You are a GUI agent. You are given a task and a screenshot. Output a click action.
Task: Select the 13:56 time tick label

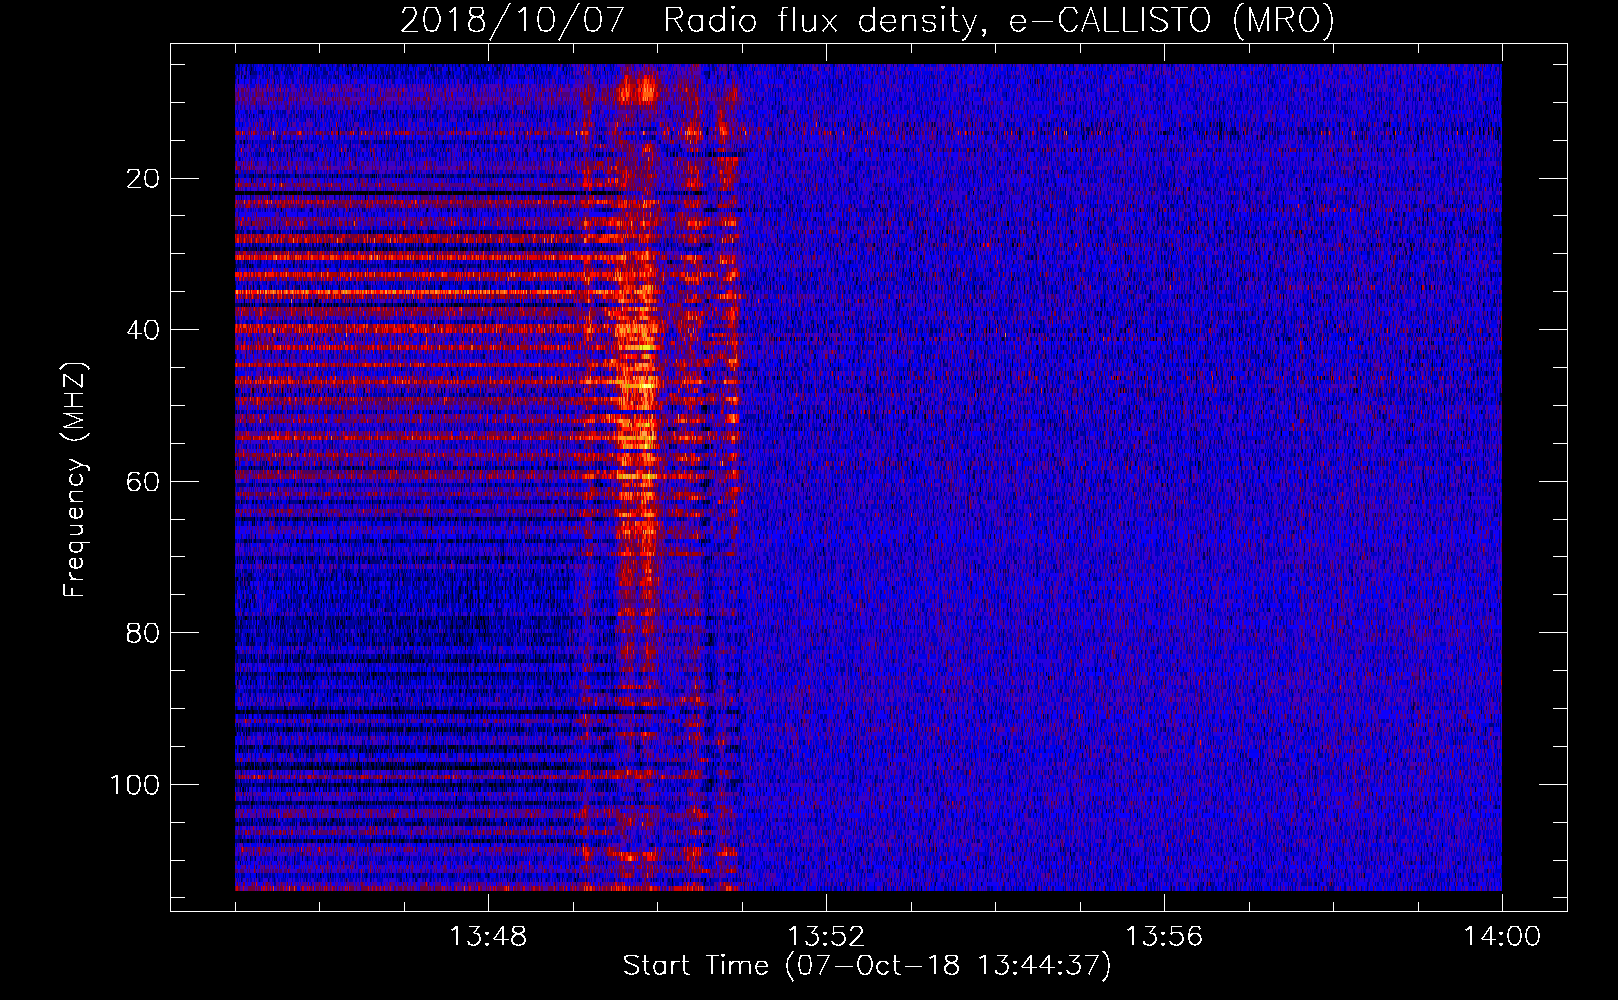[x=1164, y=937]
